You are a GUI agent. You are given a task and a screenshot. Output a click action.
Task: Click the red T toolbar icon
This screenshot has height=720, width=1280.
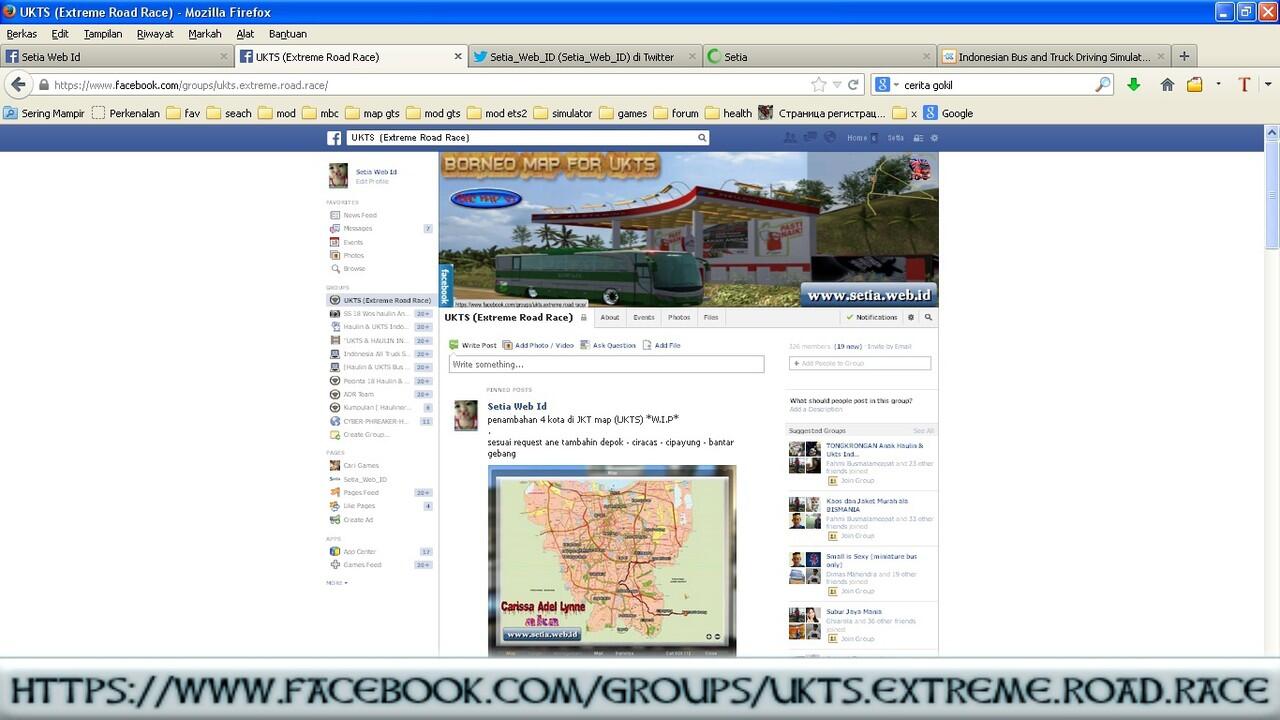coord(1244,85)
